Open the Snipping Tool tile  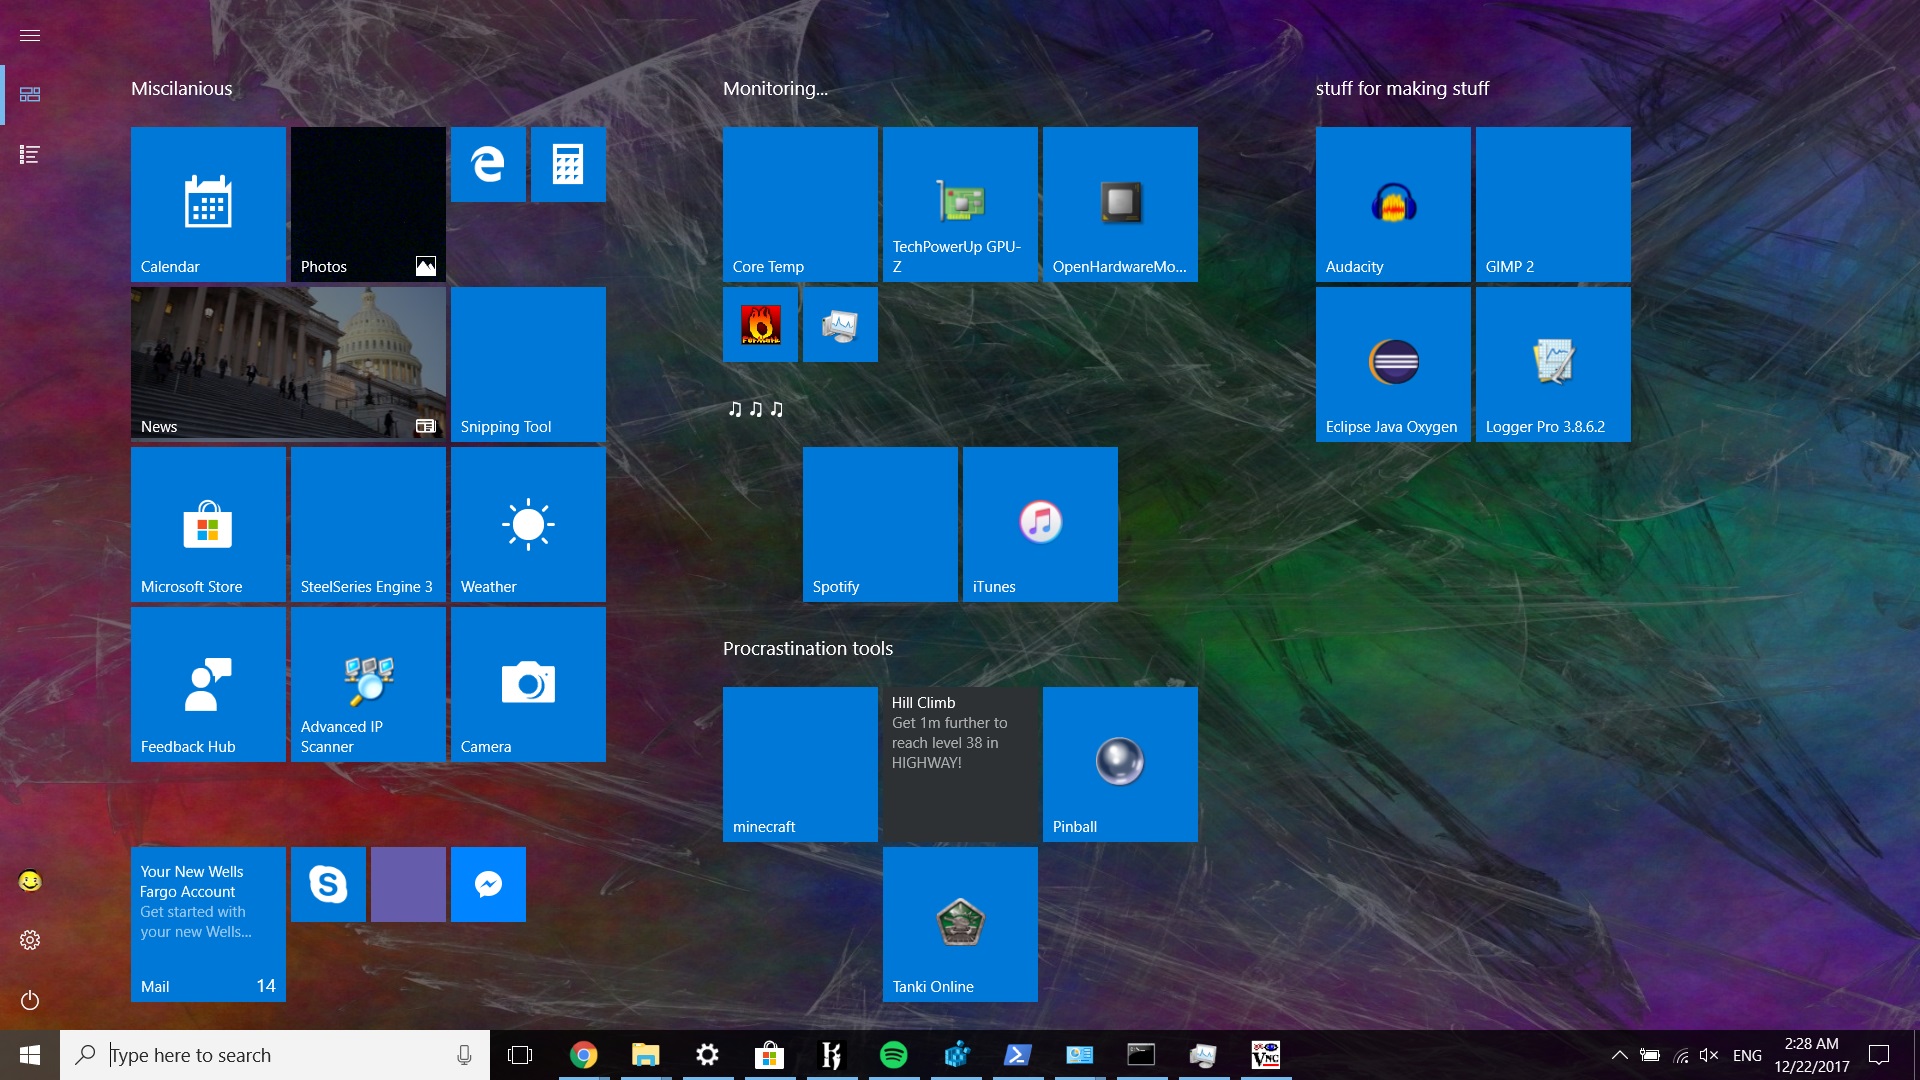(x=528, y=363)
